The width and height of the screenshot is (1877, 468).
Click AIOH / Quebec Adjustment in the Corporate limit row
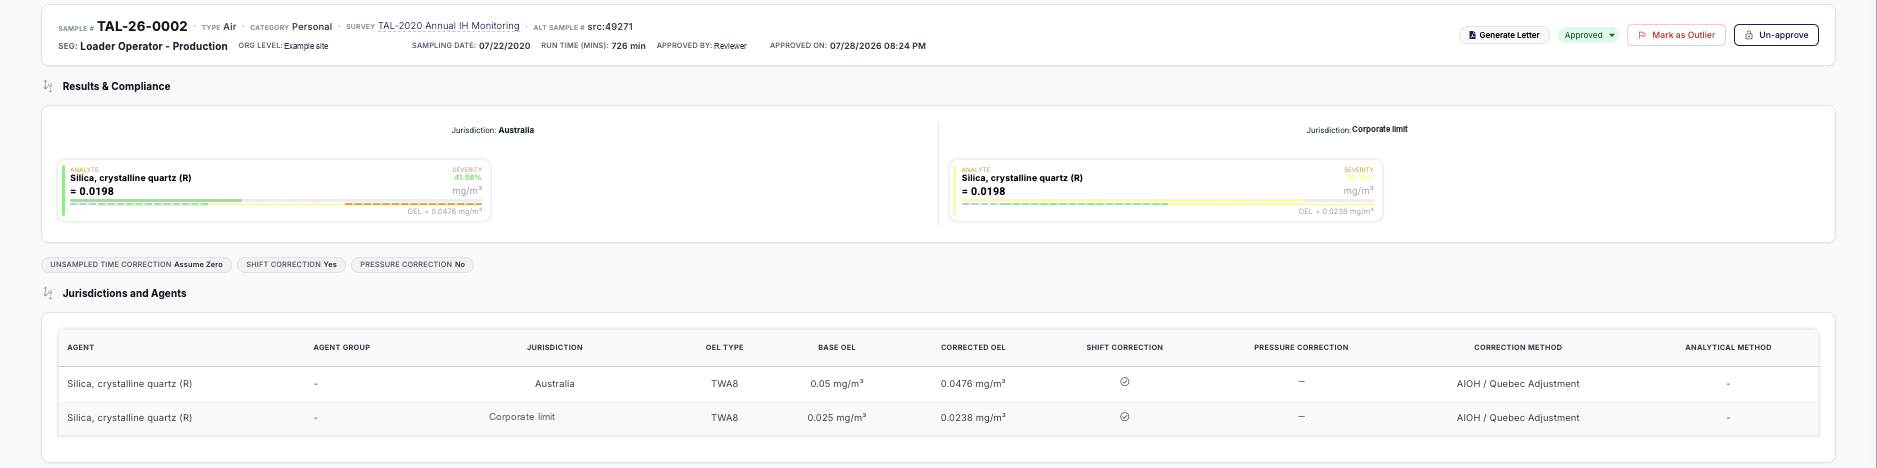(x=1518, y=418)
